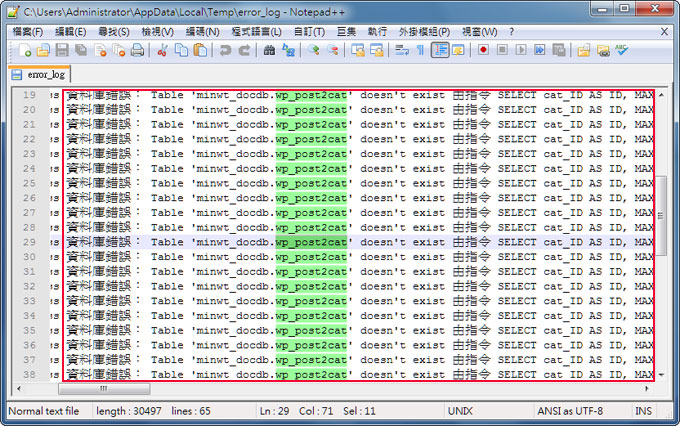Toggle the Indent Guide icon
This screenshot has width=680, height=426.
pyautogui.click(x=440, y=50)
